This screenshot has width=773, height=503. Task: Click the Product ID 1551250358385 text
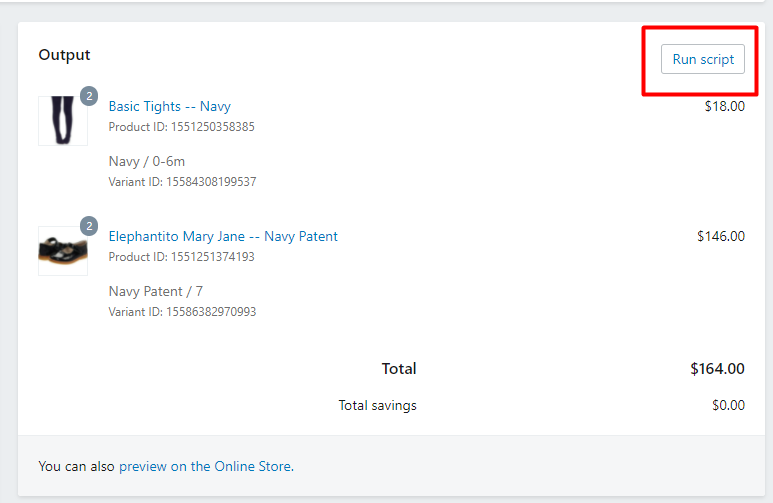point(181,127)
